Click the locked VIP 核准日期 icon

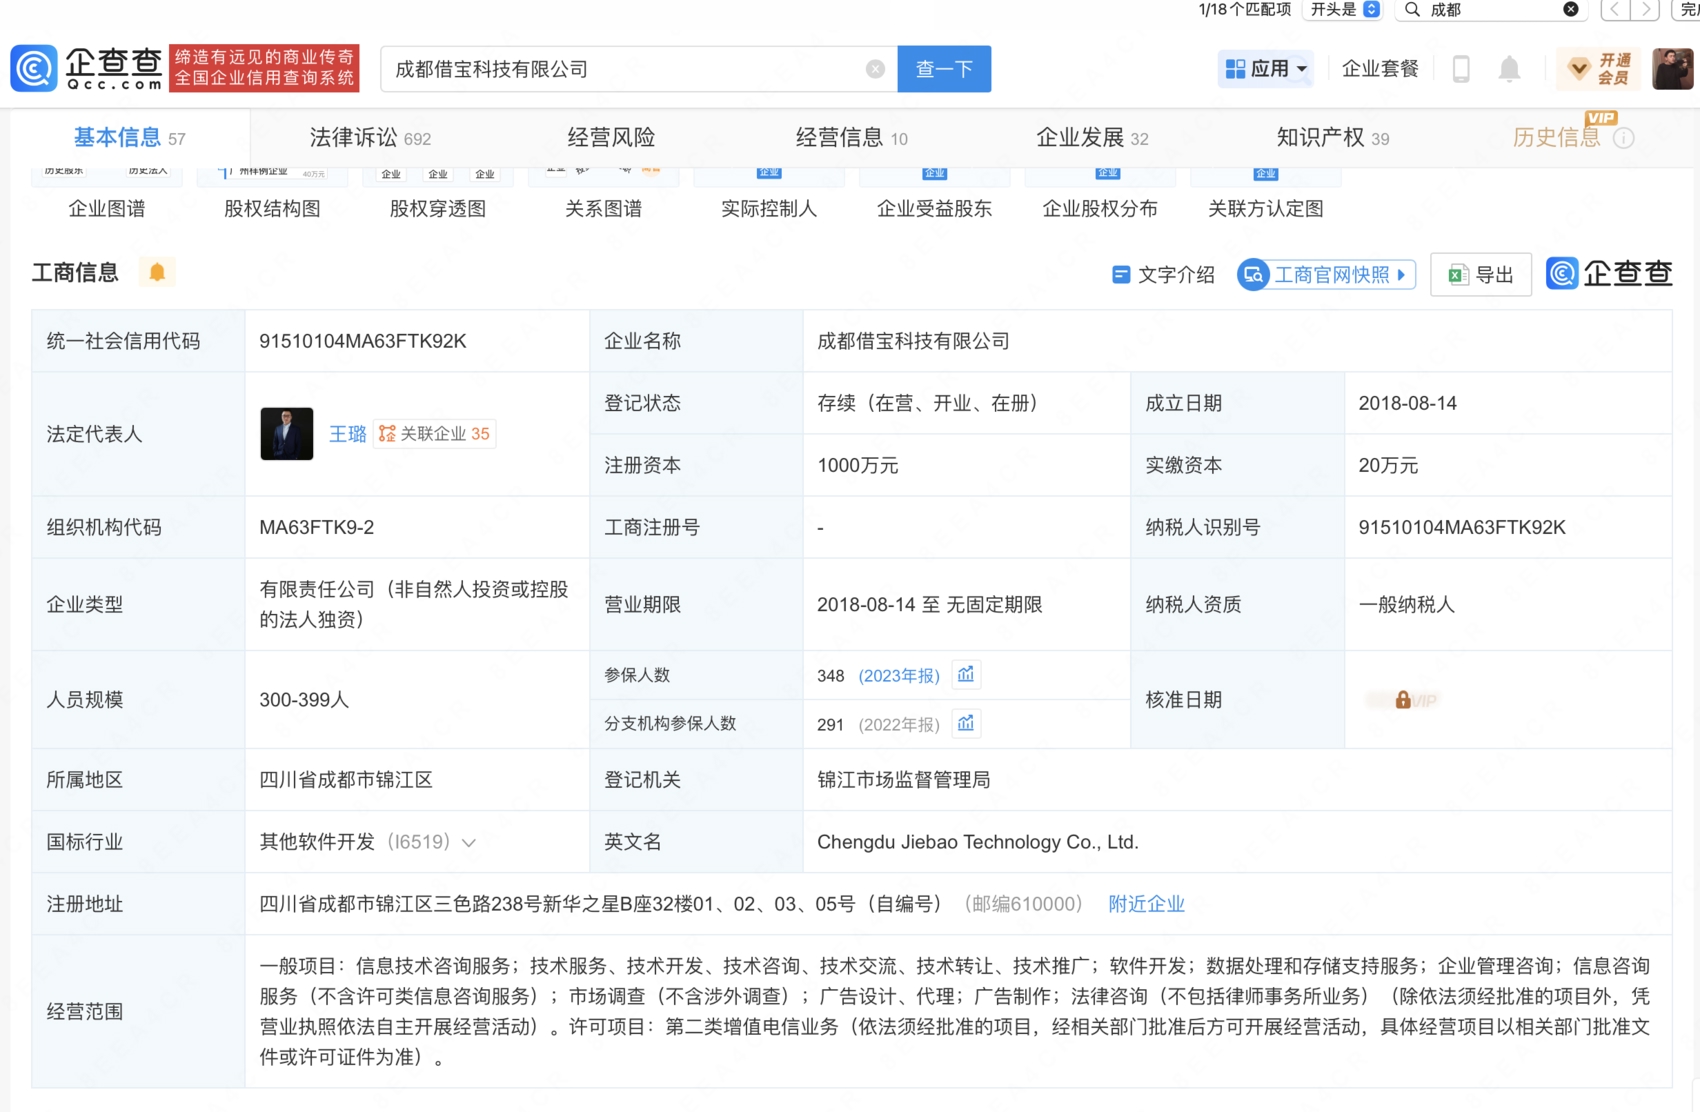pyautogui.click(x=1403, y=700)
